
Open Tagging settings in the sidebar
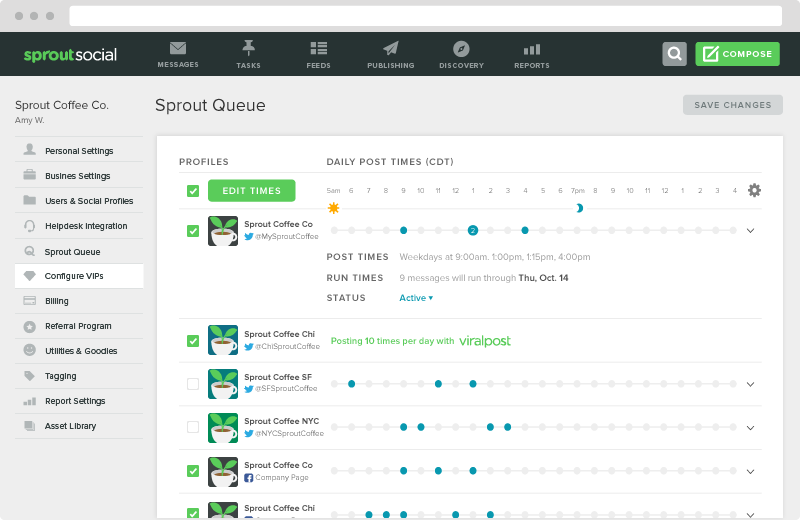tap(79, 376)
